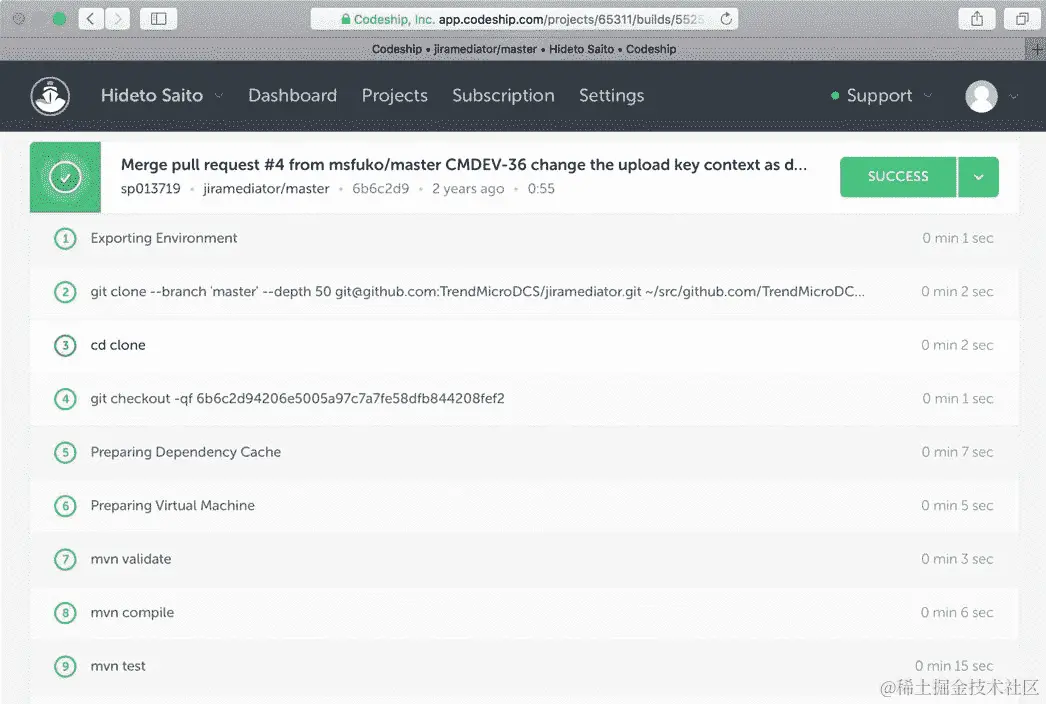Click the green SUCCESS button
The image size is (1046, 704).
[x=898, y=177]
